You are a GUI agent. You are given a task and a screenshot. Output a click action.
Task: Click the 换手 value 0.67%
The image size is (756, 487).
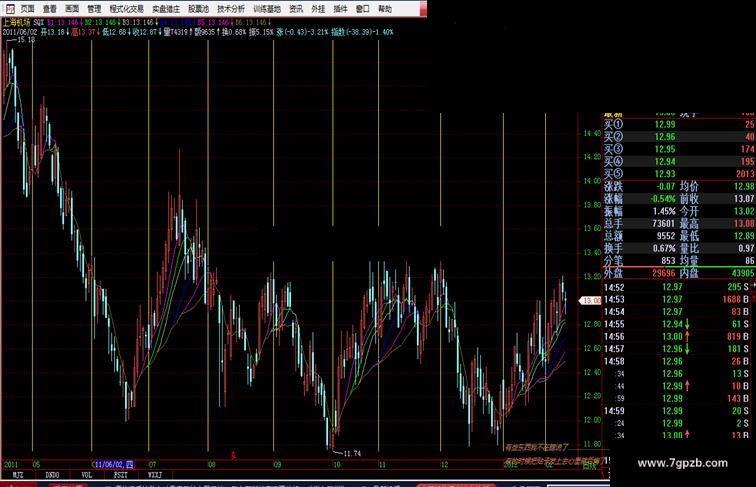(x=664, y=248)
